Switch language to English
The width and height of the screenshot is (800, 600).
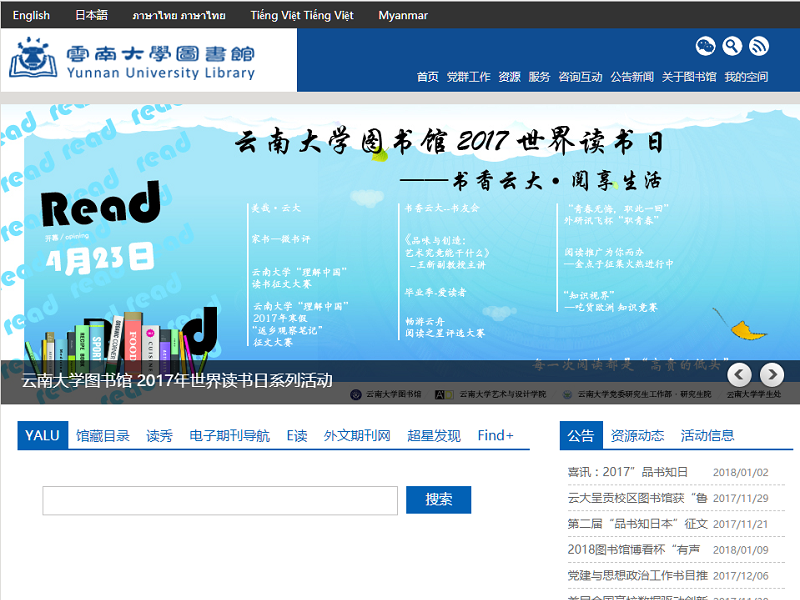(31, 15)
